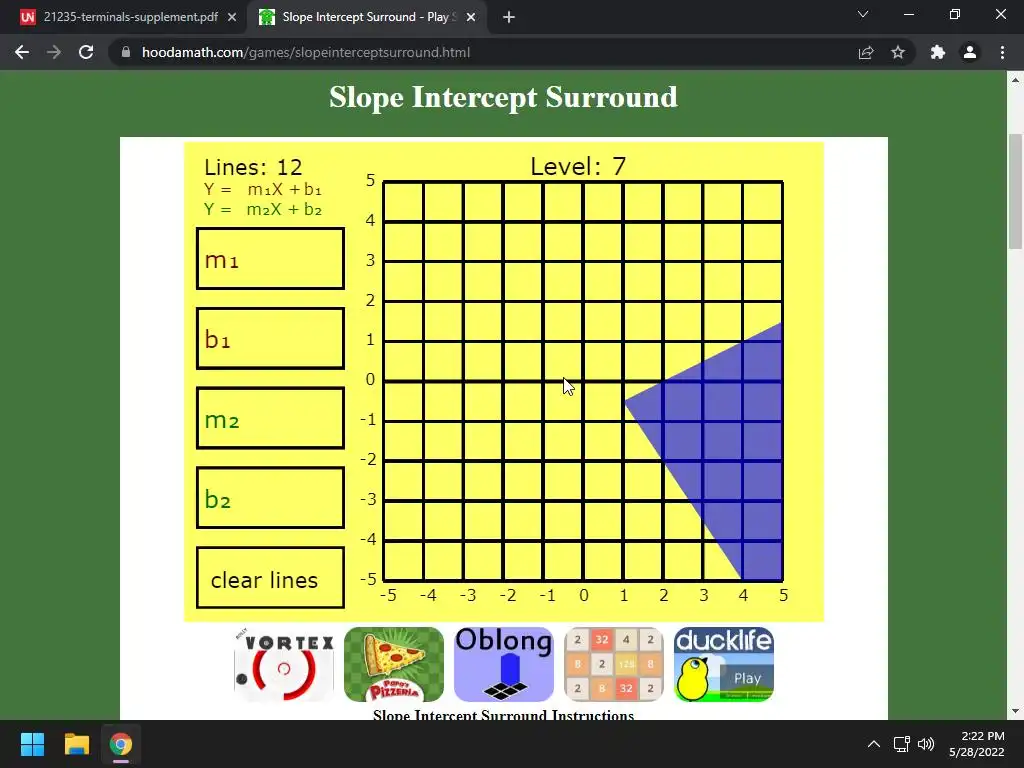
Task: Expand the tab search chevron
Action: coord(863,14)
